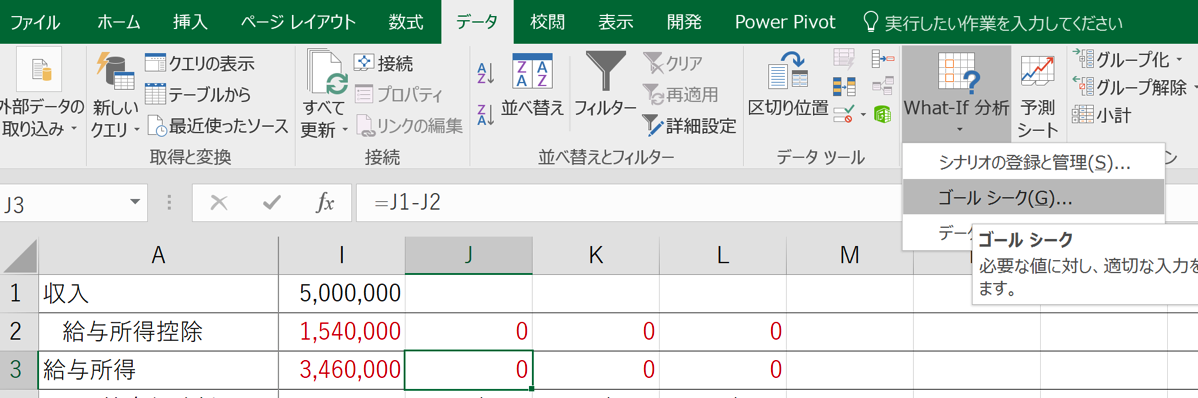
Task: Click cell containing 3,460,000
Action: [342, 370]
